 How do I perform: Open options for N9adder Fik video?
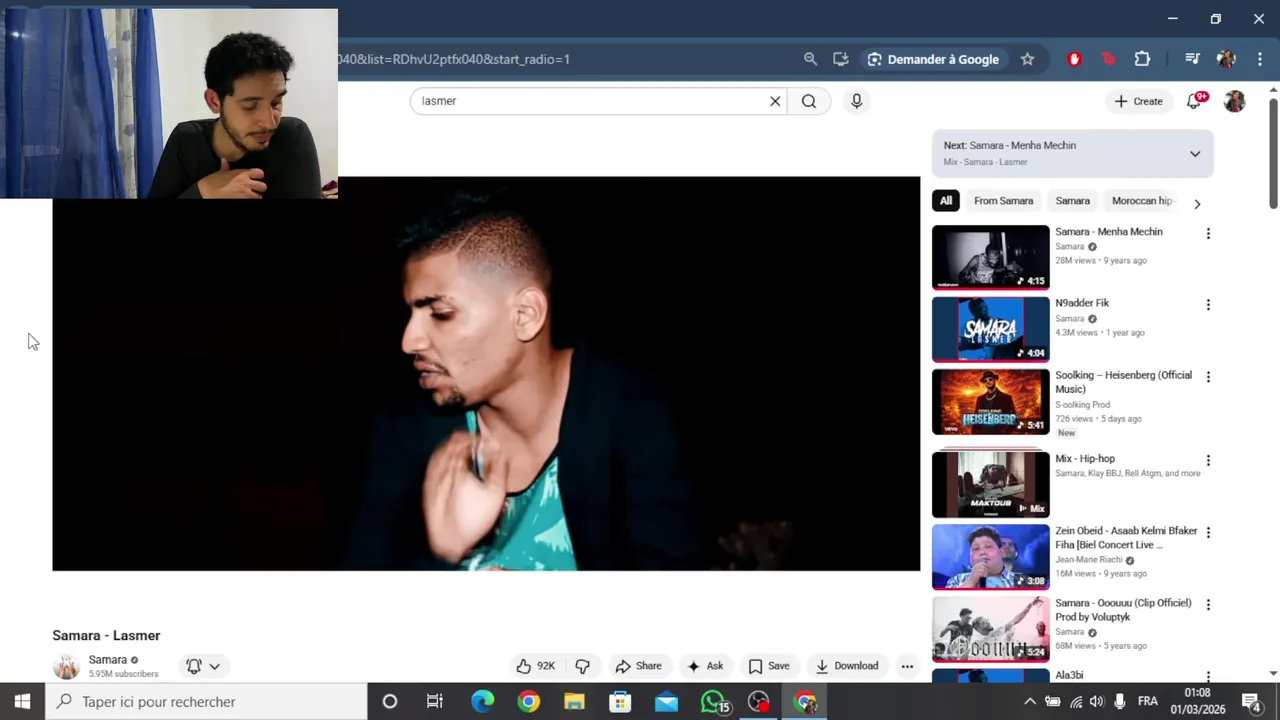[x=1208, y=305]
